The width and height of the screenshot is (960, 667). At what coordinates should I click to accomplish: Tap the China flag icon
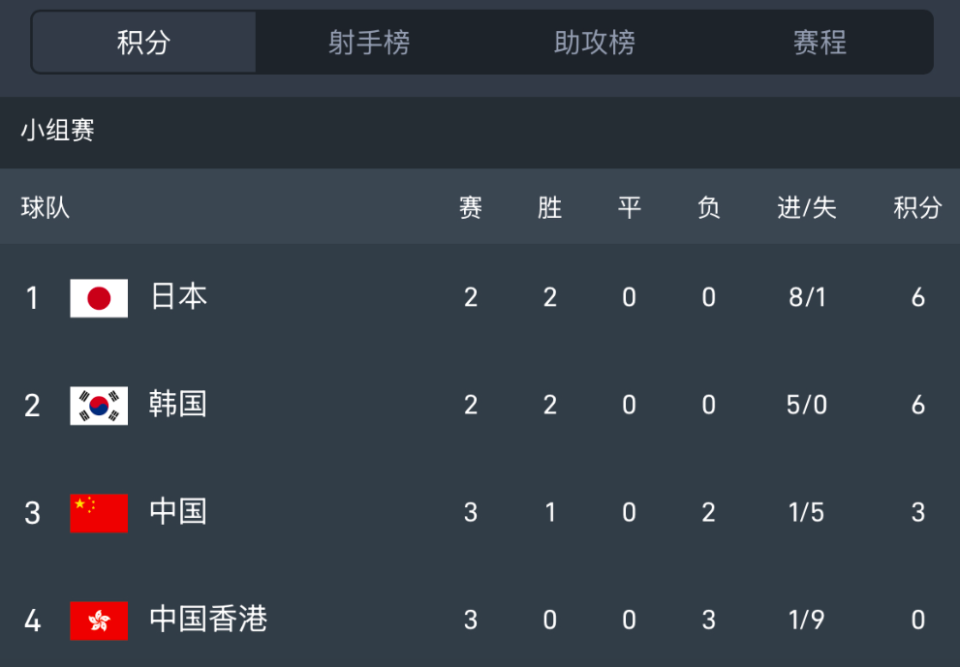tap(99, 513)
